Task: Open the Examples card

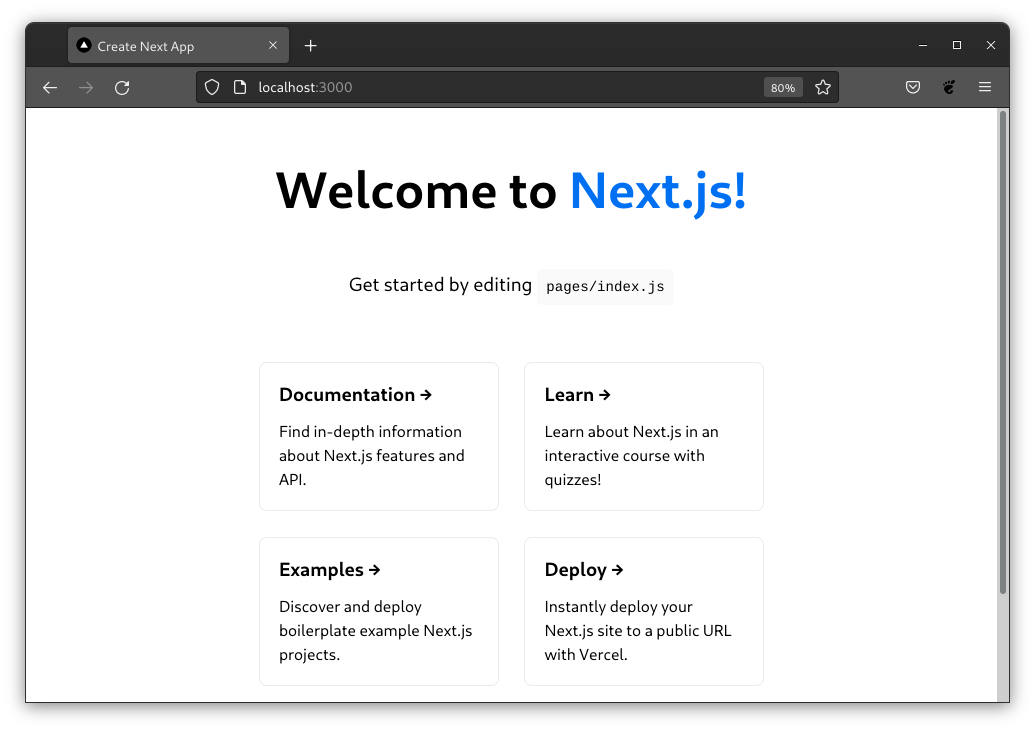Action: pyautogui.click(x=379, y=612)
